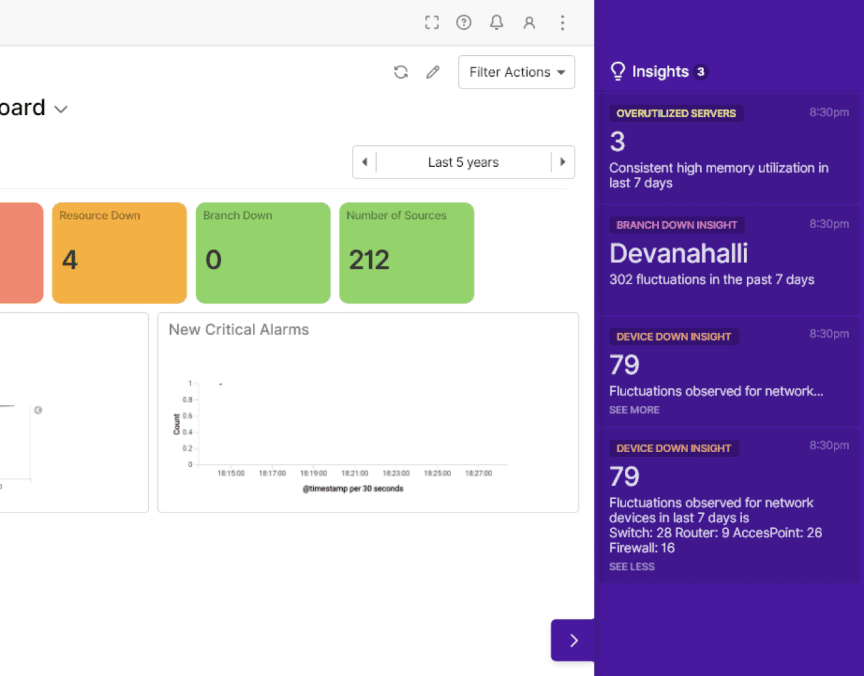Click SEE MORE on Device Down Insight
Viewport: 864px width, 676px height.
click(634, 410)
